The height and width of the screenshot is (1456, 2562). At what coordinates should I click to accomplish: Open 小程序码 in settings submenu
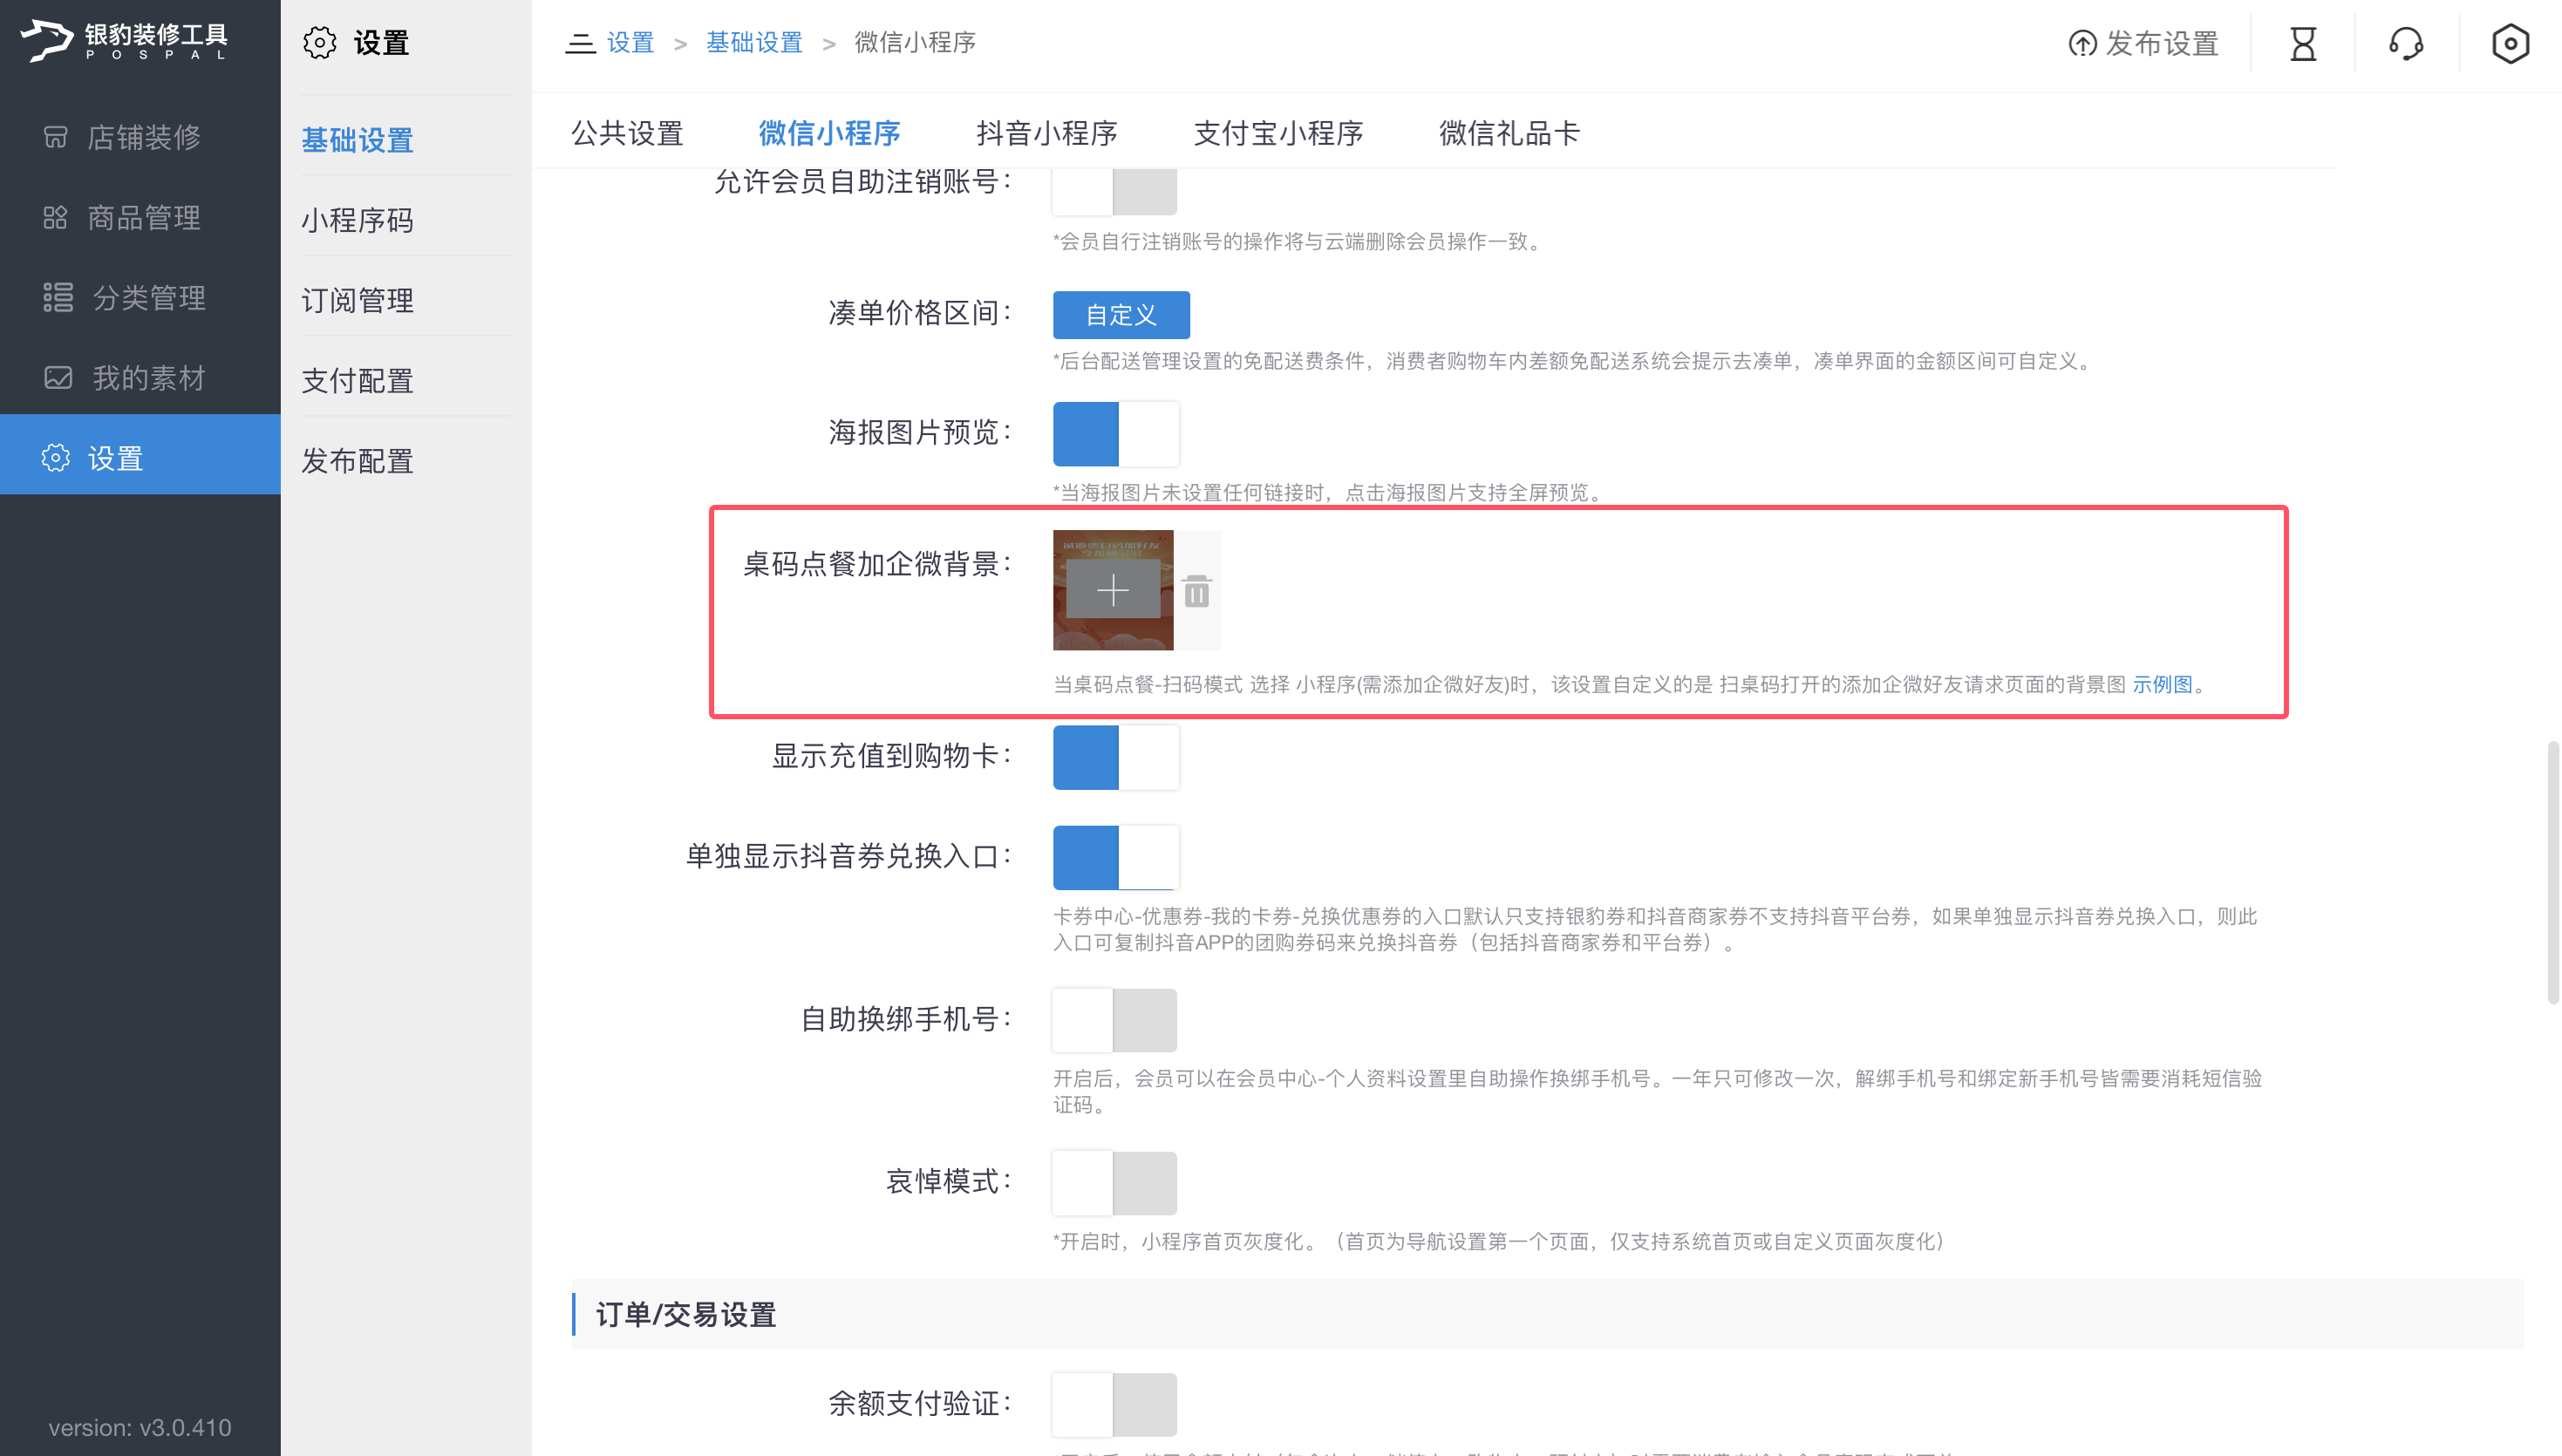click(358, 220)
